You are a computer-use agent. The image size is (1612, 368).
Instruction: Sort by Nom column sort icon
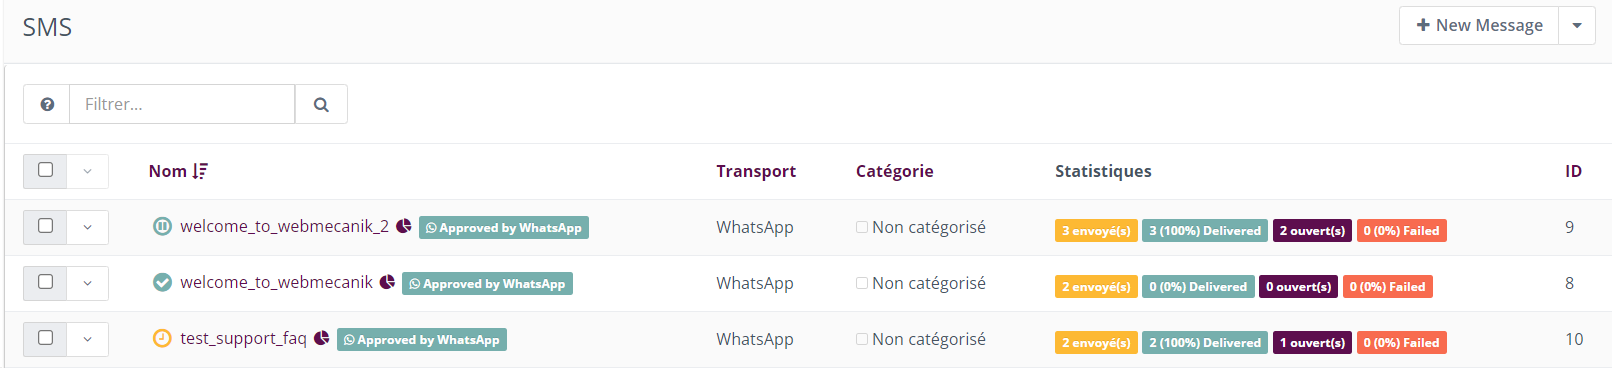[x=200, y=171]
